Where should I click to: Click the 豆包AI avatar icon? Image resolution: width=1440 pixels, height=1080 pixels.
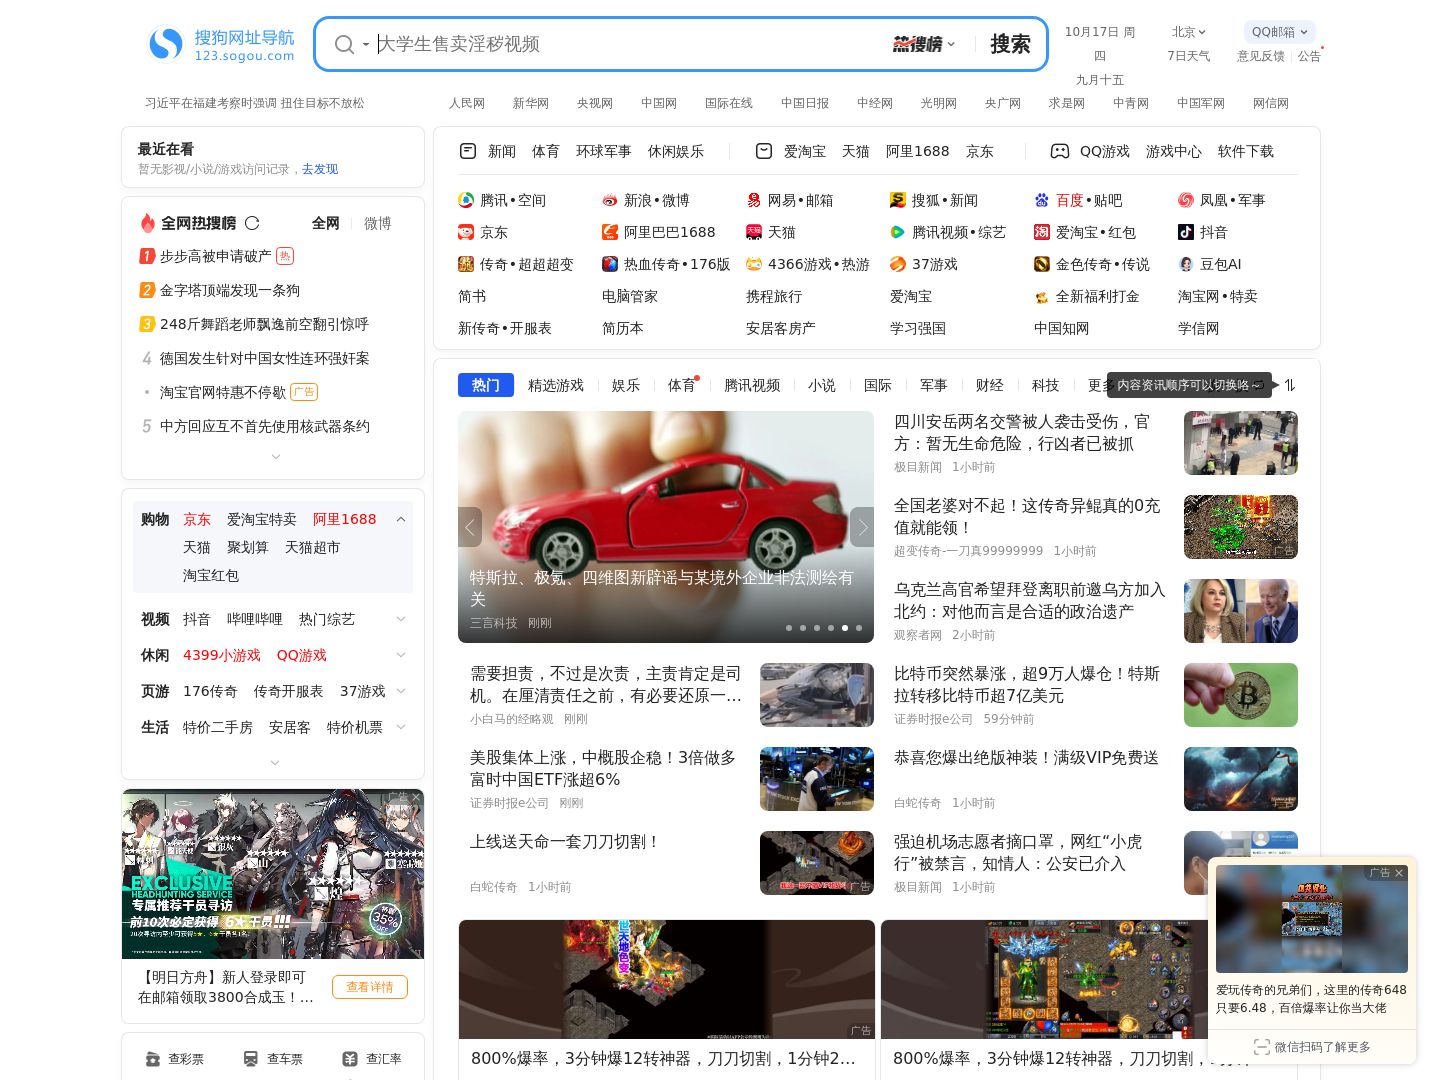click(x=1186, y=264)
